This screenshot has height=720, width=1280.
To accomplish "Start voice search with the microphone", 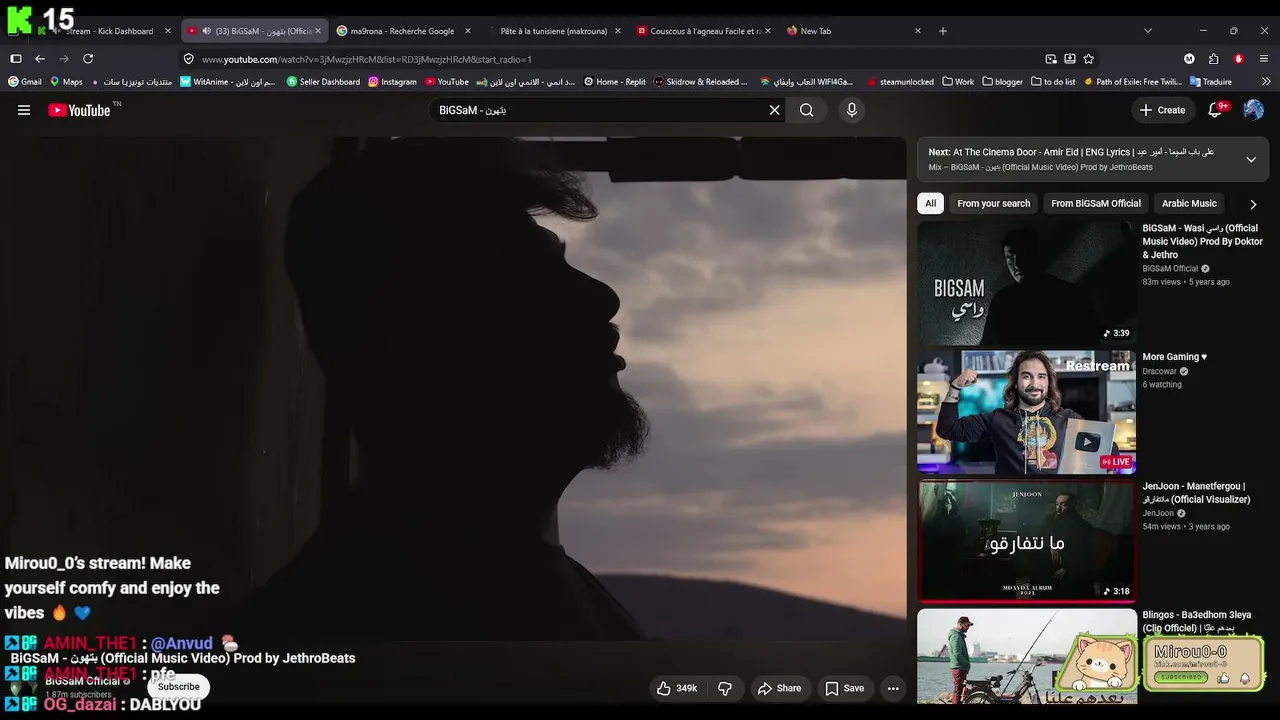I will pos(852,110).
